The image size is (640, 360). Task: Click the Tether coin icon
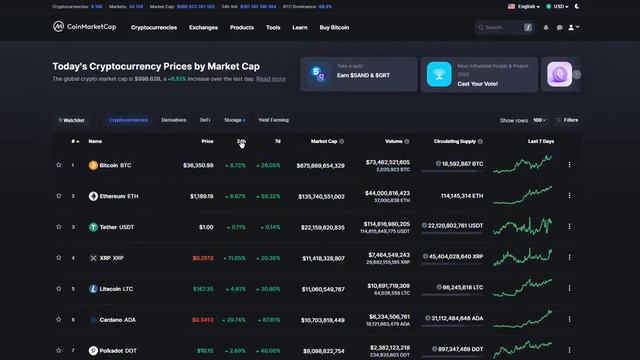[x=93, y=227]
